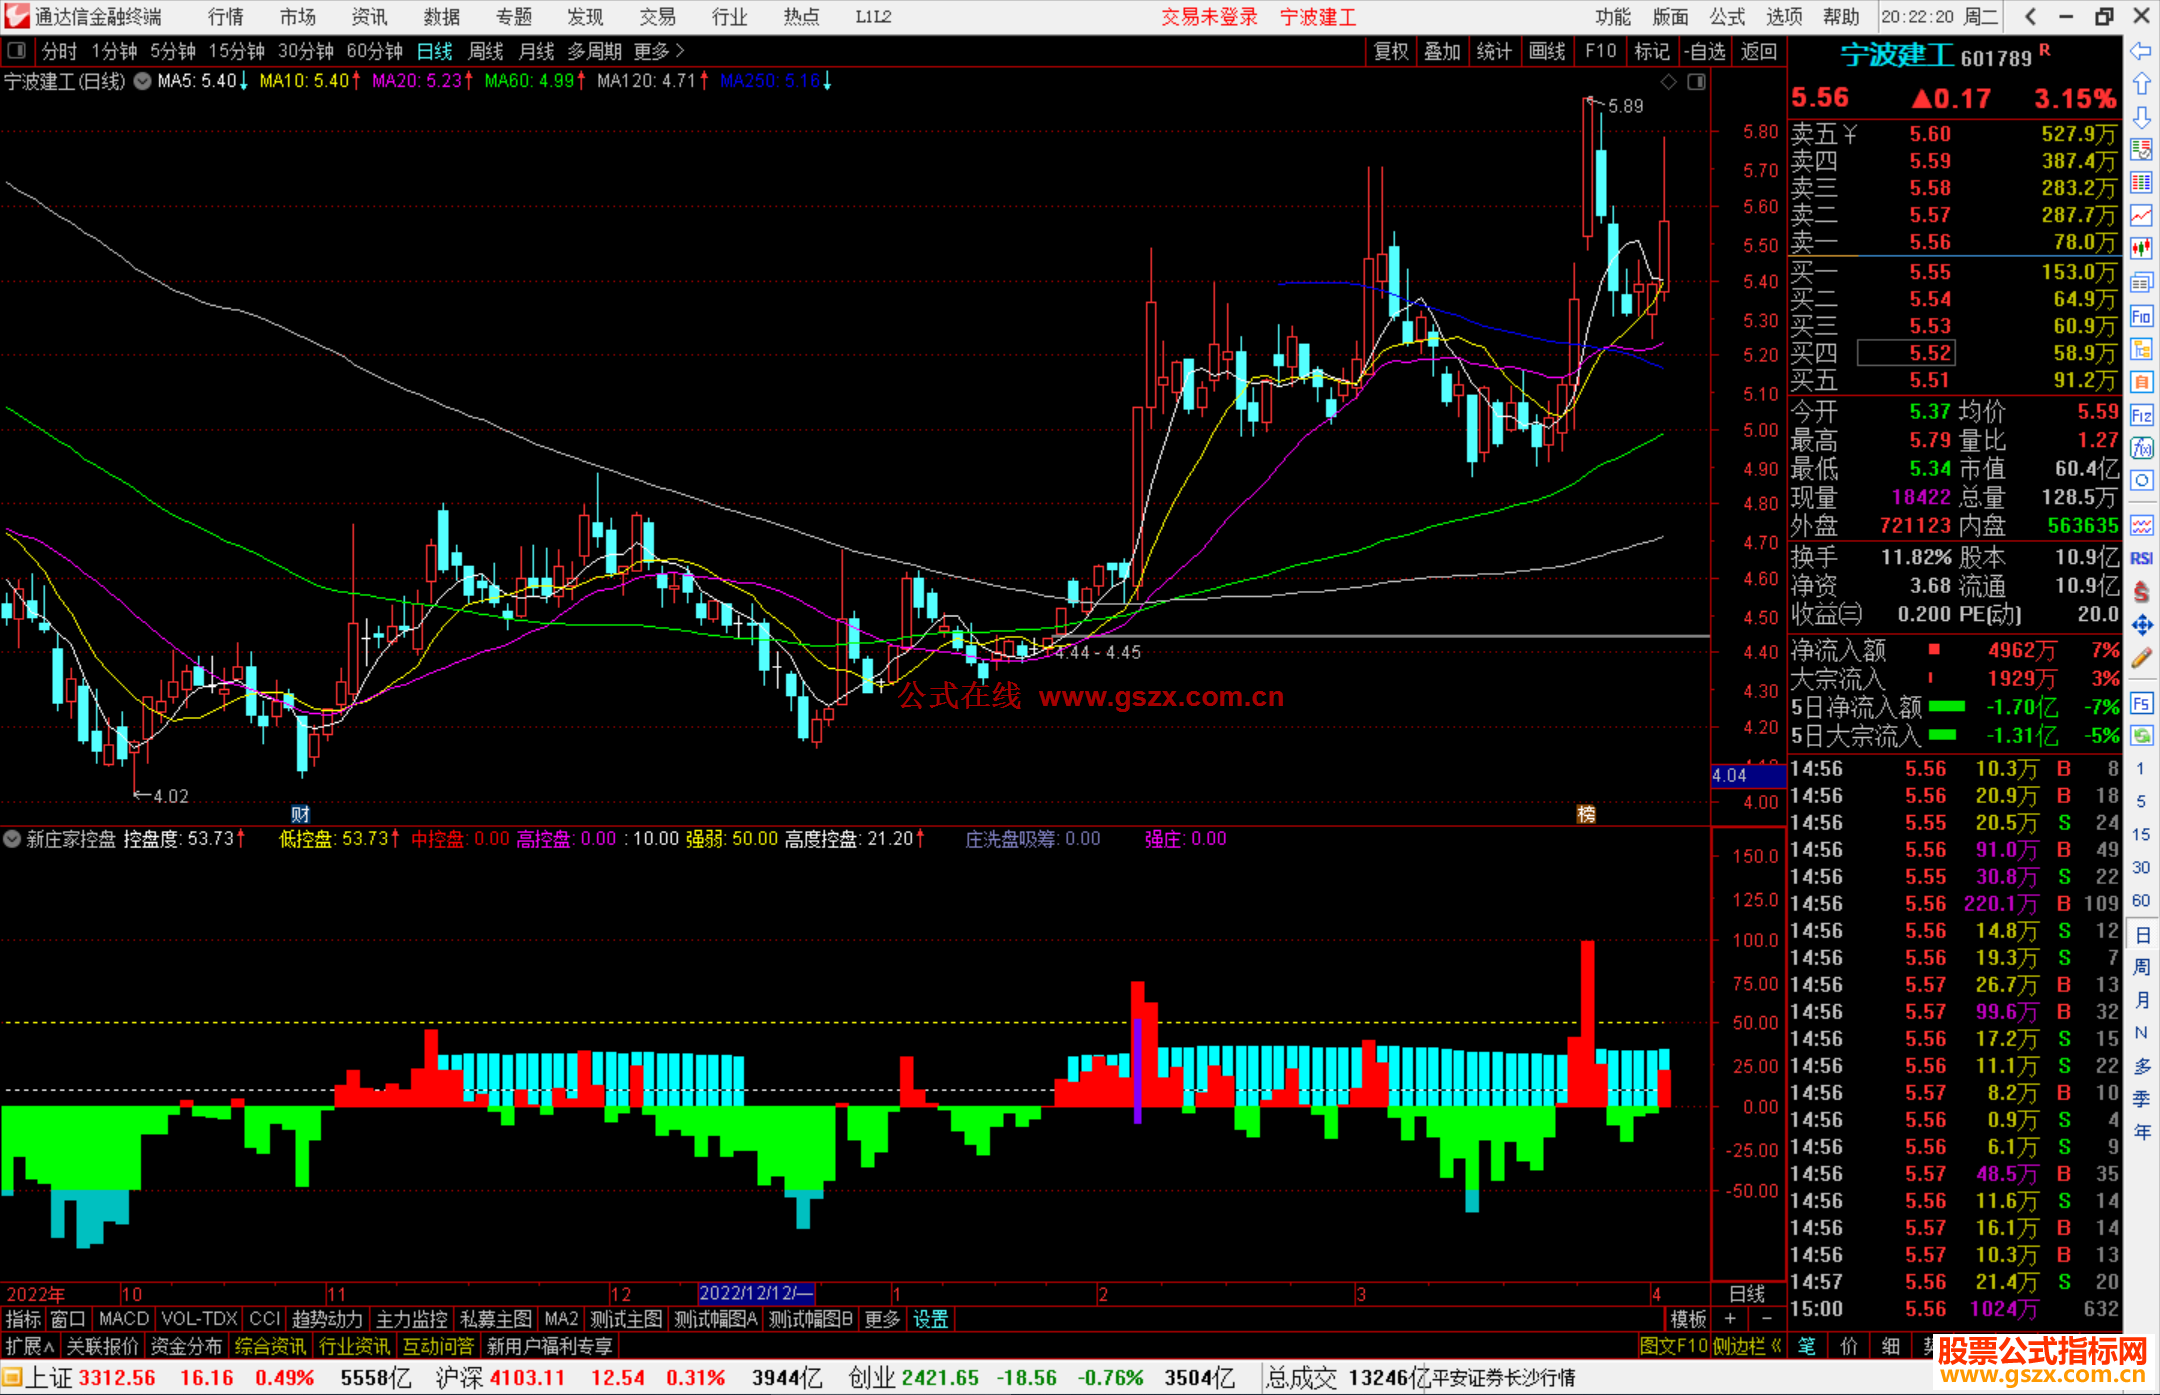
Task: Open the indicator waves icon in the sidebar
Action: click(2141, 525)
